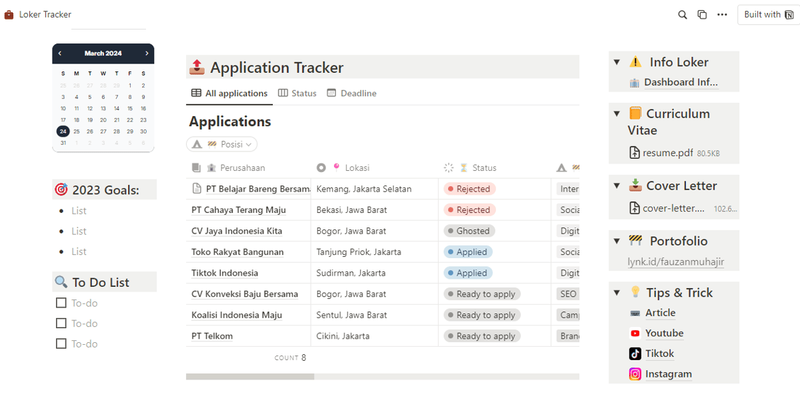The height and width of the screenshot is (401, 800).
Task: Click the briefcase Loker Tracker page icon
Action: click(x=9, y=15)
